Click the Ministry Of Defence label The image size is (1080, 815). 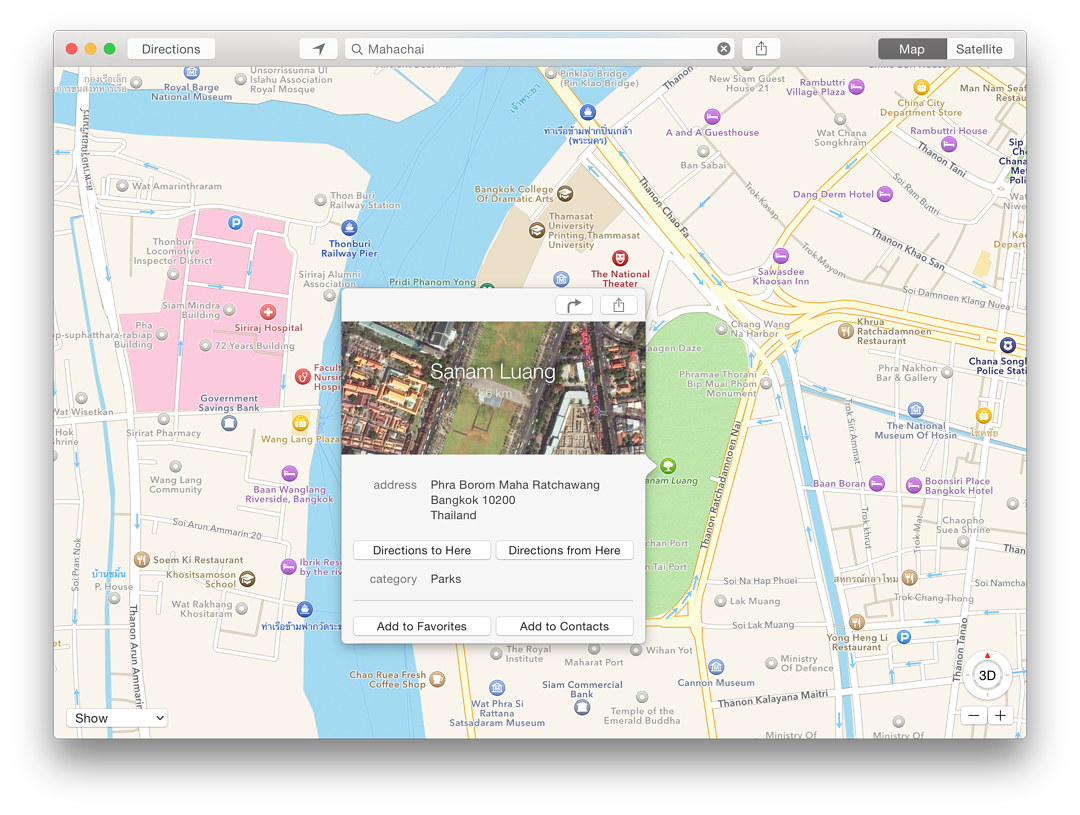tap(807, 663)
